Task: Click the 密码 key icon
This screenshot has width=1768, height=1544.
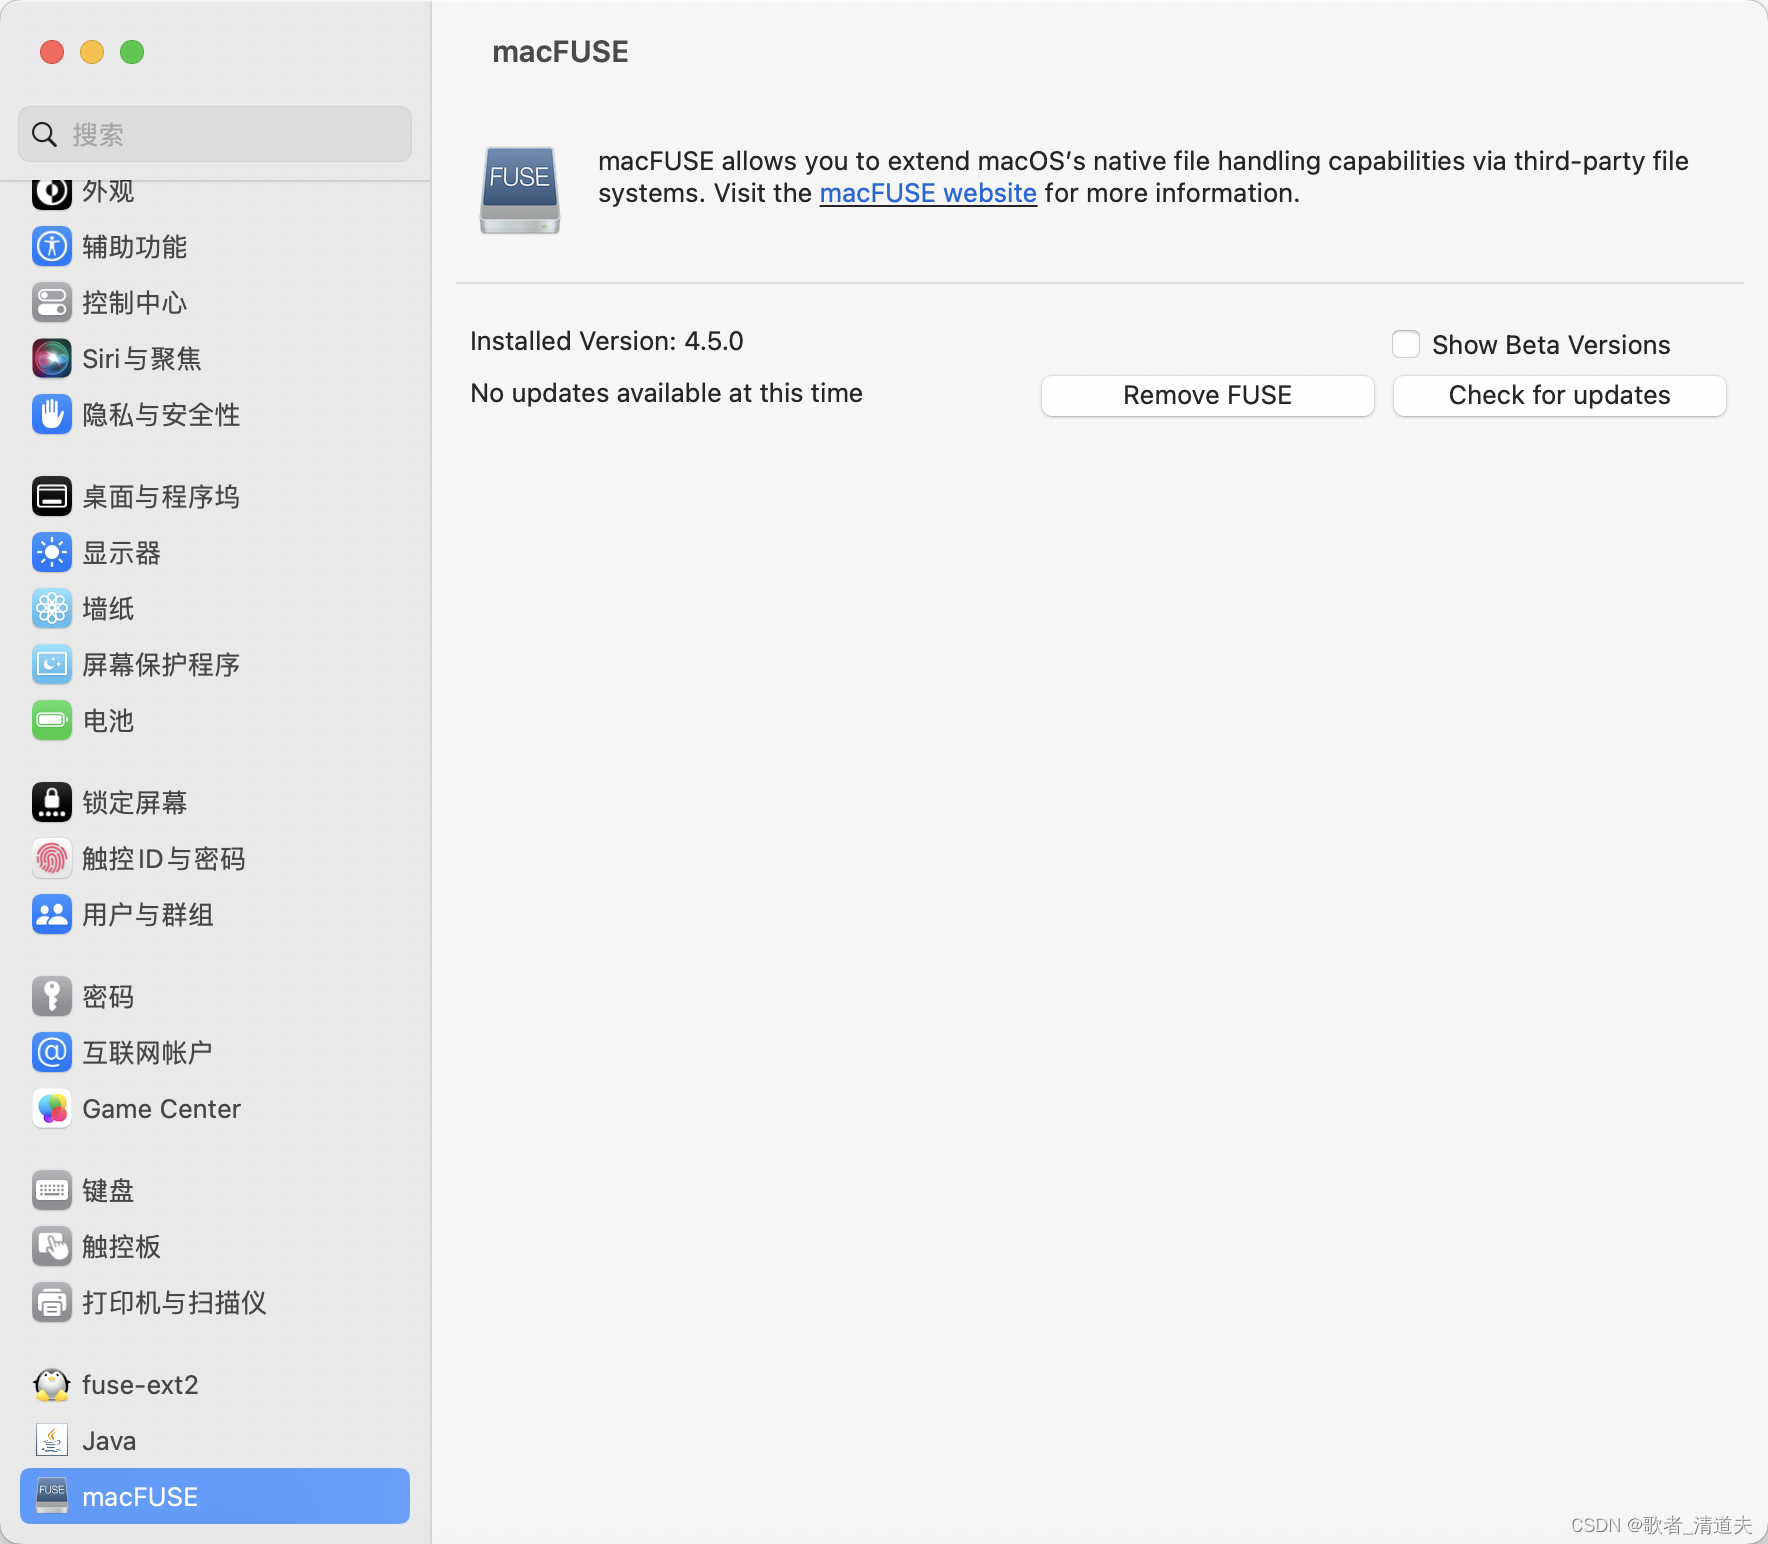Action: (x=52, y=996)
